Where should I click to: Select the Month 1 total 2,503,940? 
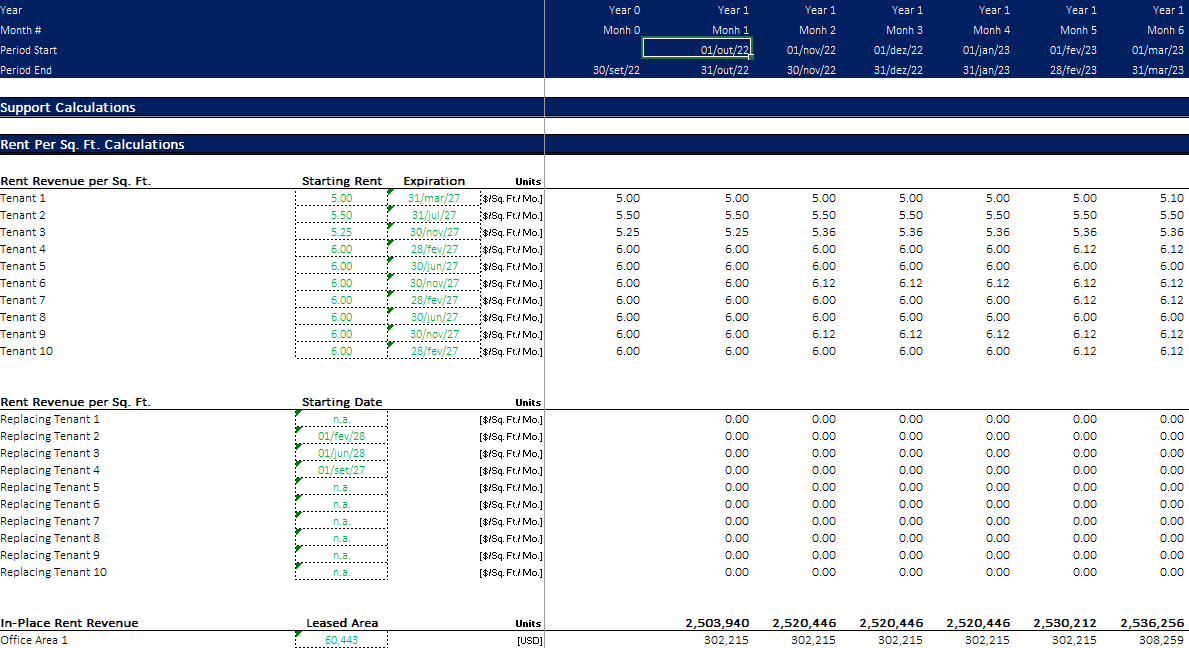click(717, 623)
